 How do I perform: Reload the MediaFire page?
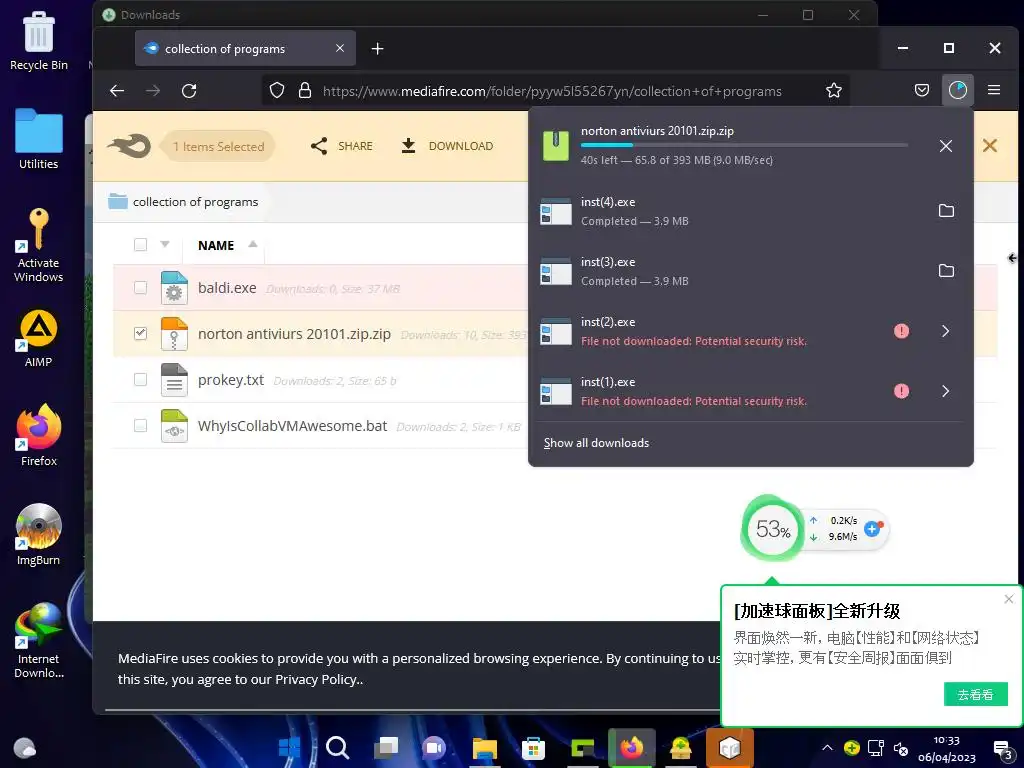(189, 91)
